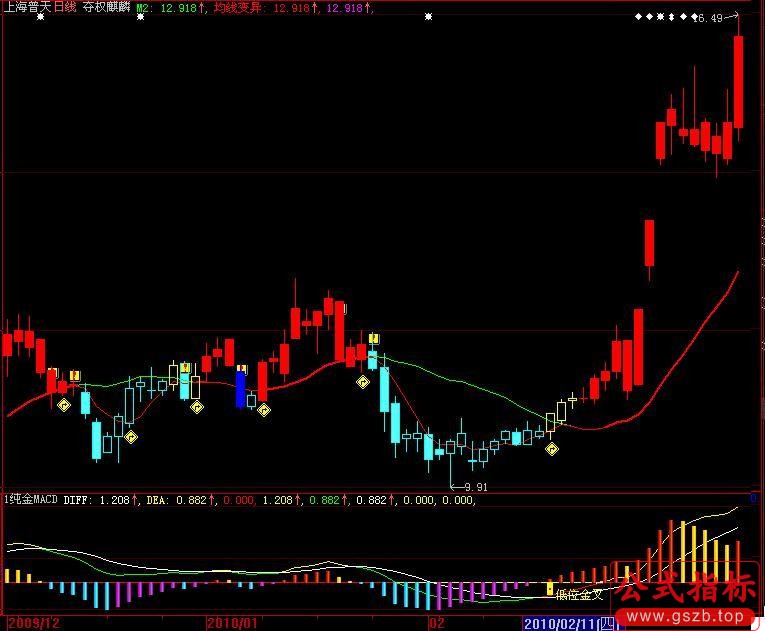The height and width of the screenshot is (631, 765).
Task: Click the 日线 period label
Action: [x=64, y=7]
